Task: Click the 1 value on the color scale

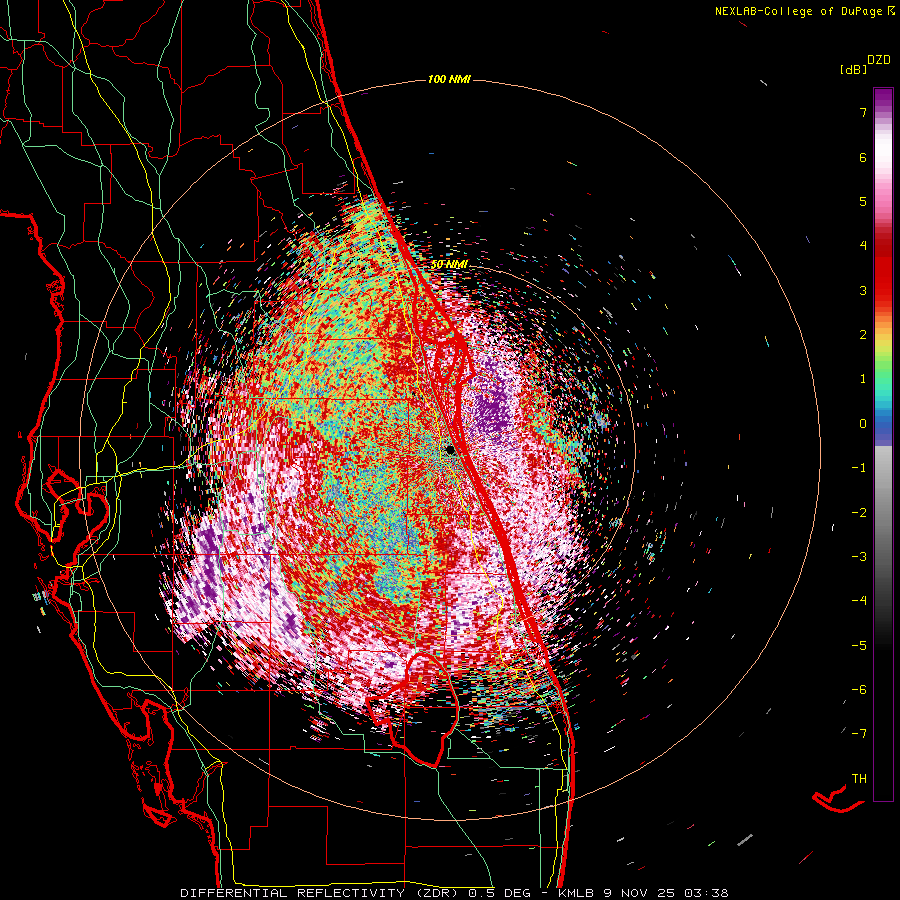Action: pyautogui.click(x=863, y=379)
